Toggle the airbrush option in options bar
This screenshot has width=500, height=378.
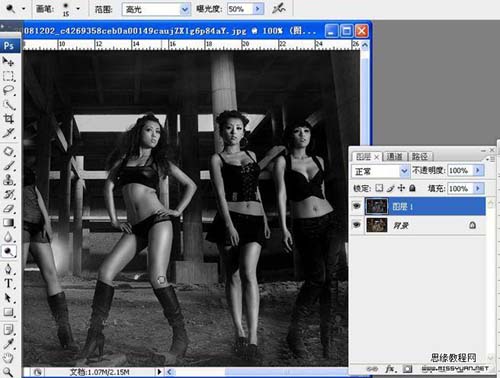(x=278, y=9)
